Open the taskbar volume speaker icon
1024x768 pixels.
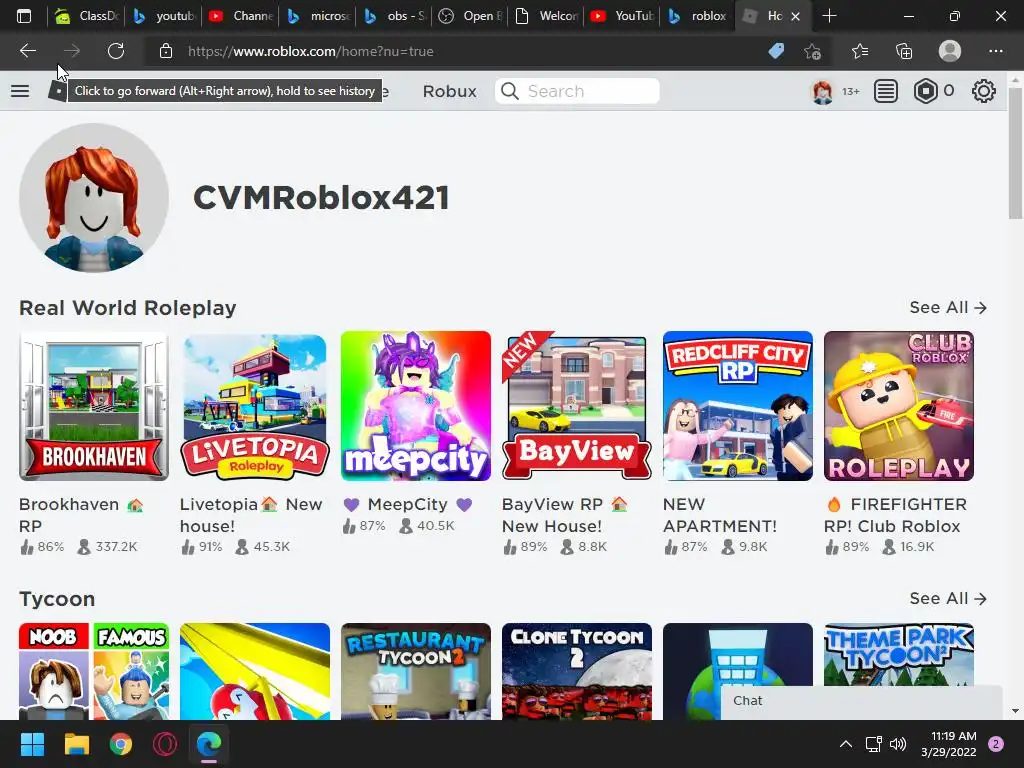[898, 744]
